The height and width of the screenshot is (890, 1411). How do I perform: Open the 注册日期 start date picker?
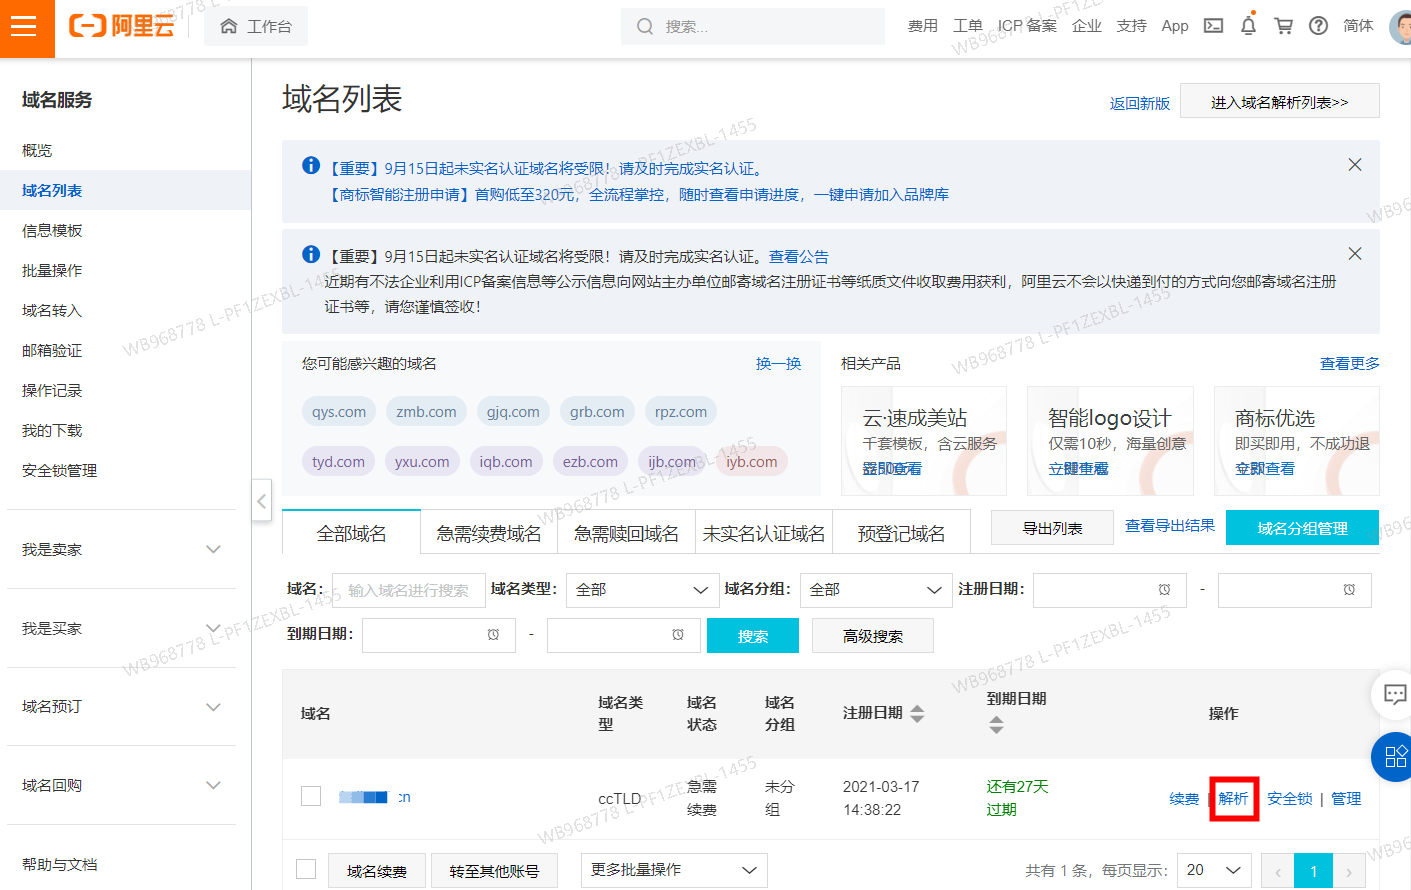[1110, 590]
